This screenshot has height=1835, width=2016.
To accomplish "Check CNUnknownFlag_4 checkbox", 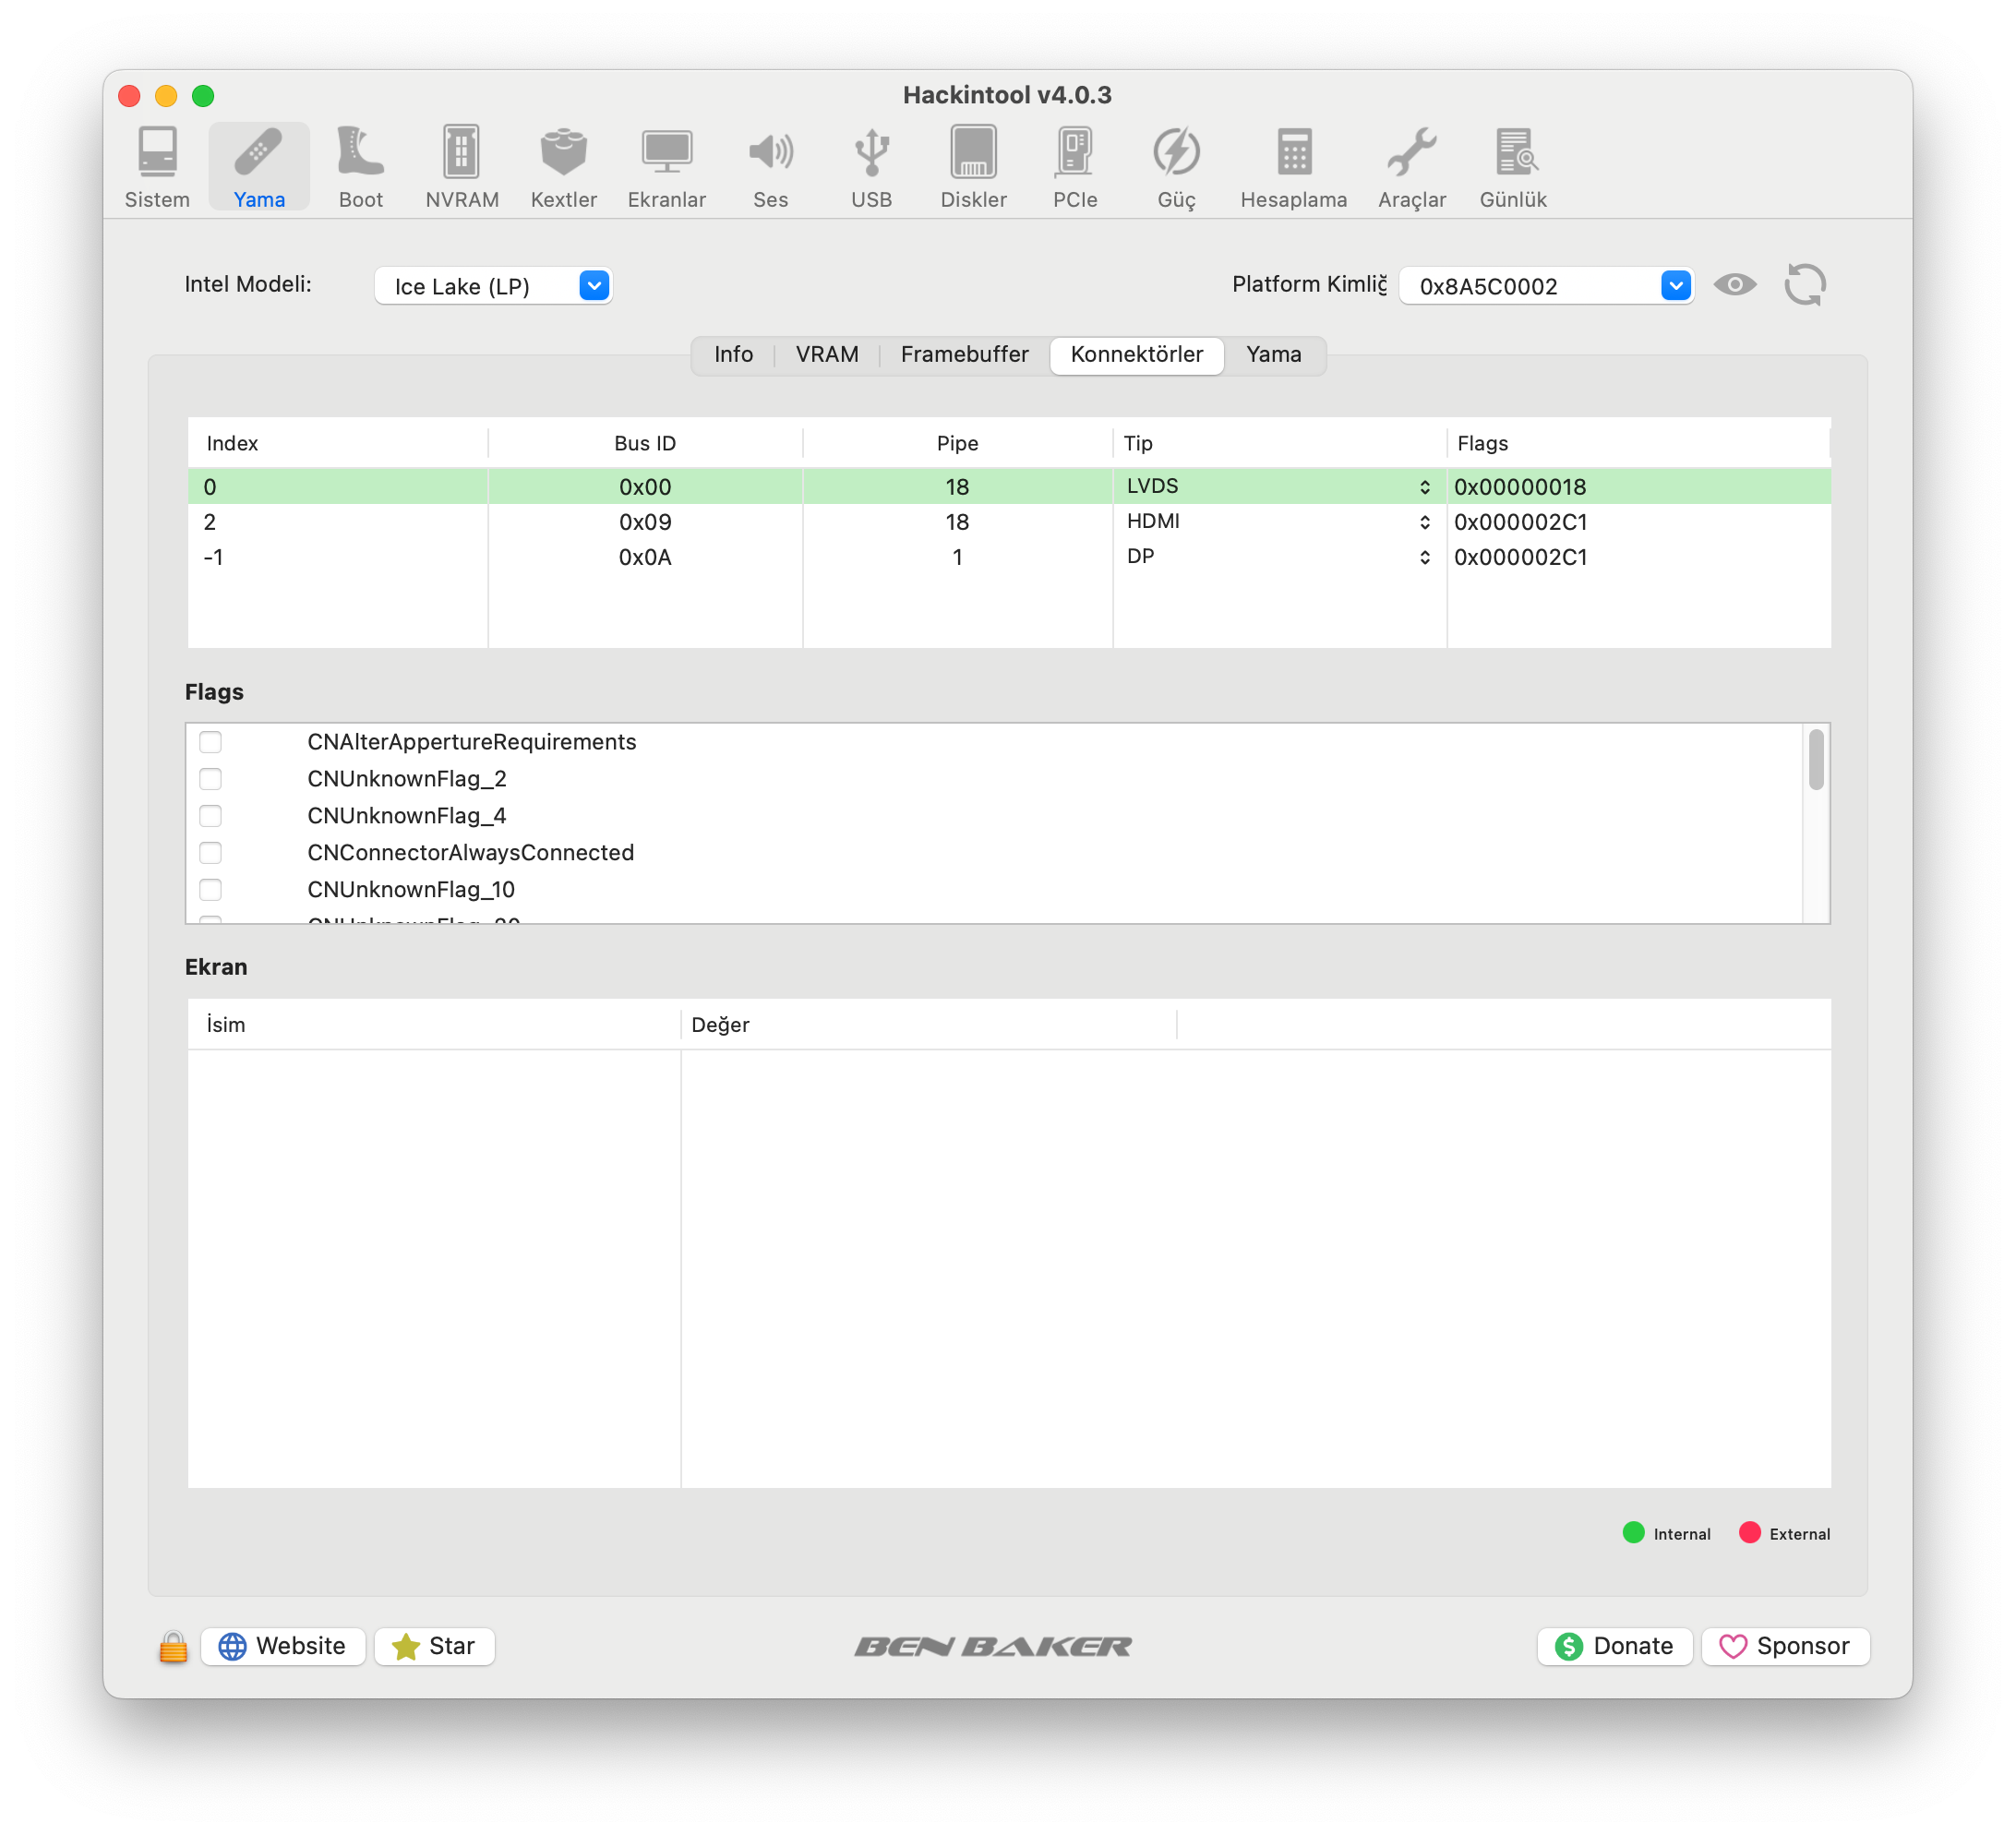I will coord(210,816).
